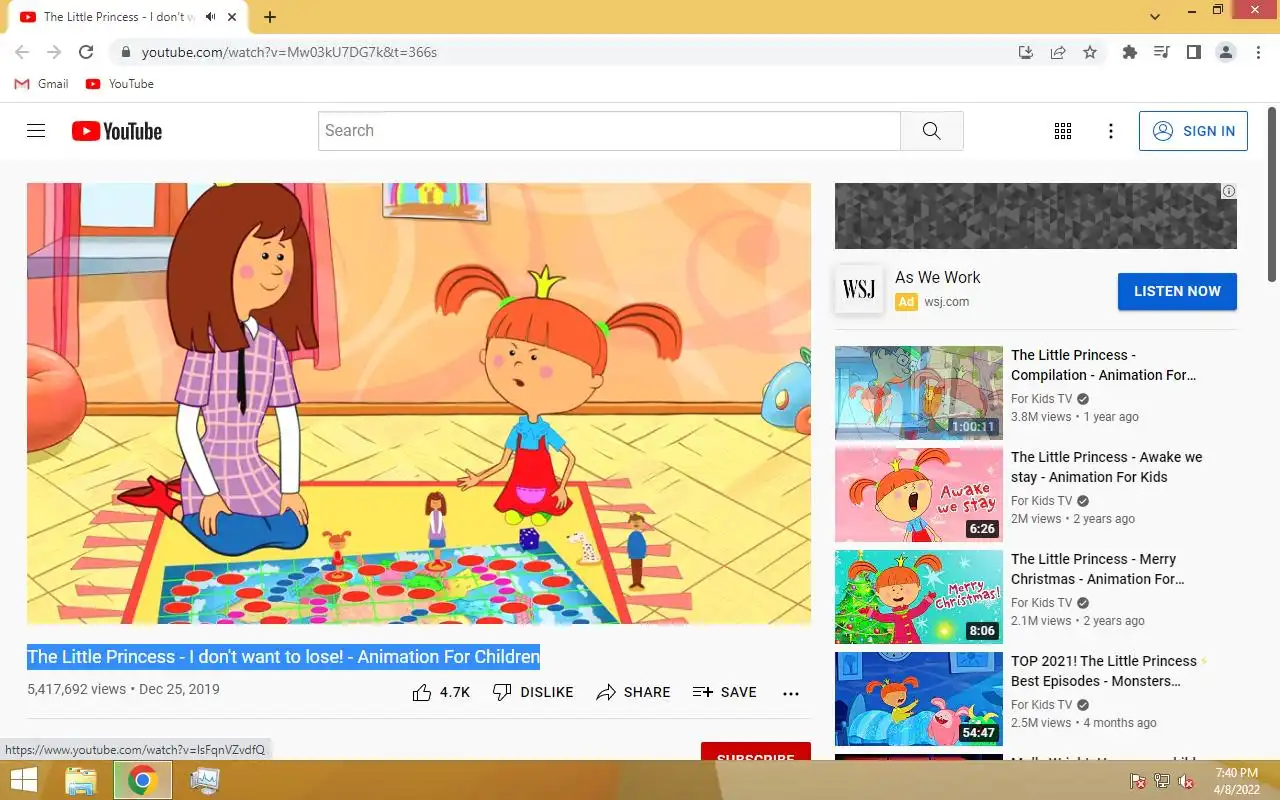Open the Gmail bookmark
Screen dimensions: 1280x800
click(41, 84)
